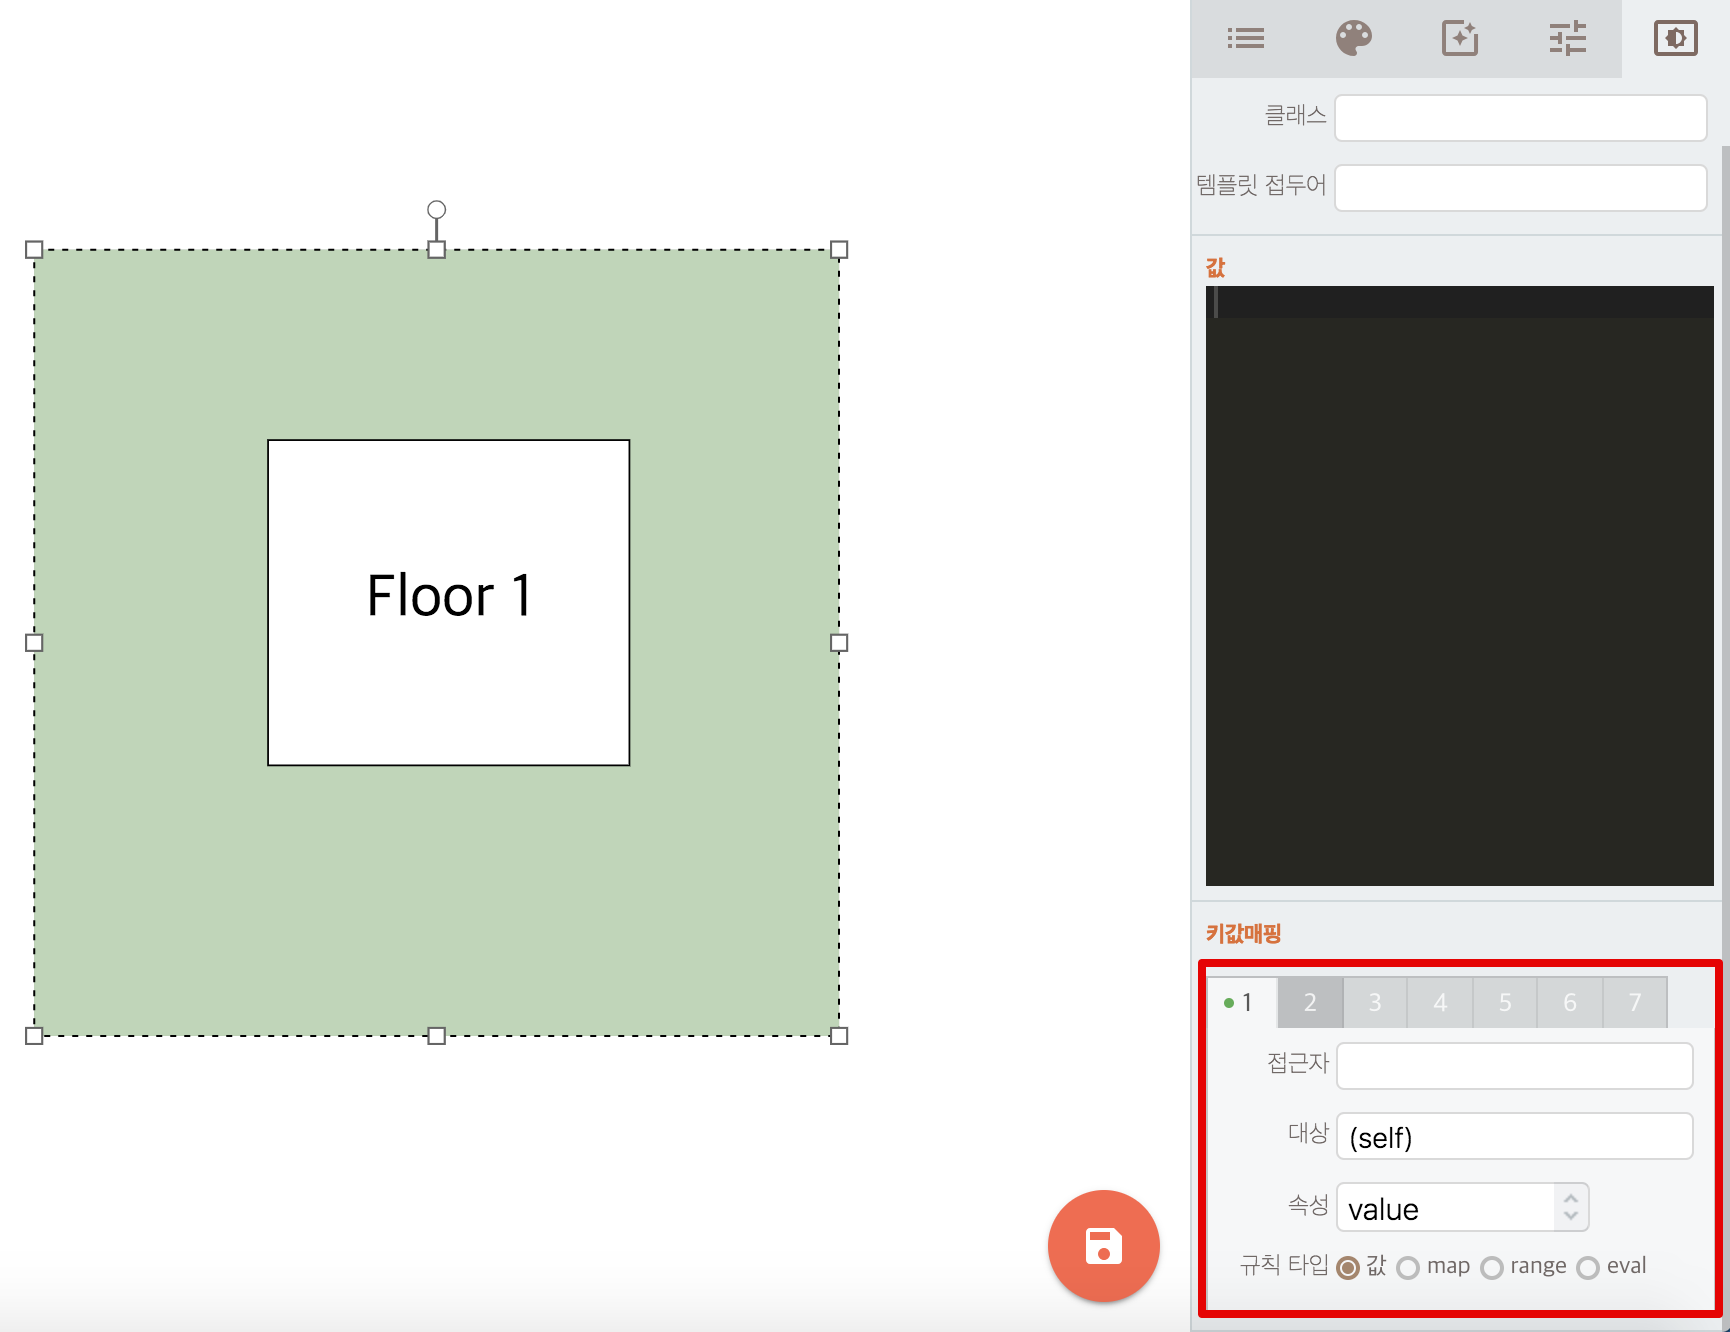Open the effects sparkle panel icon
1730x1332 pixels.
[1460, 38]
